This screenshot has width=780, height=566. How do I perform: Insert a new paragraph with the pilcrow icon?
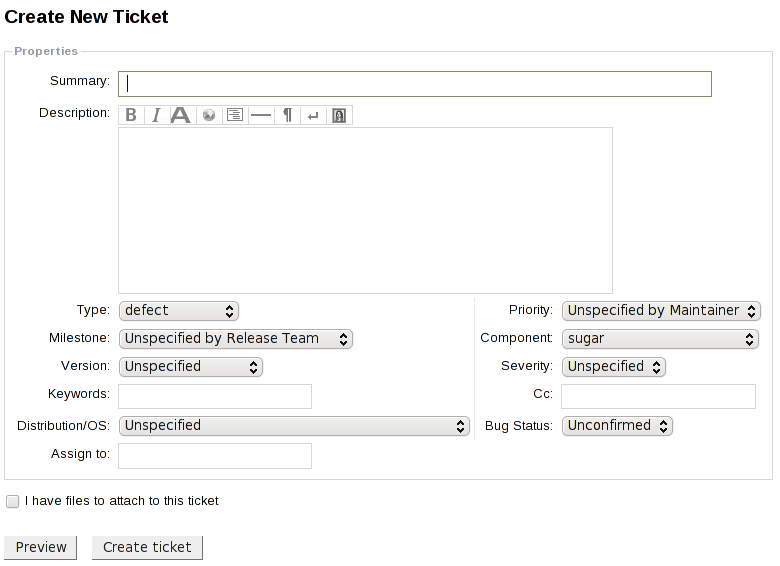click(287, 115)
